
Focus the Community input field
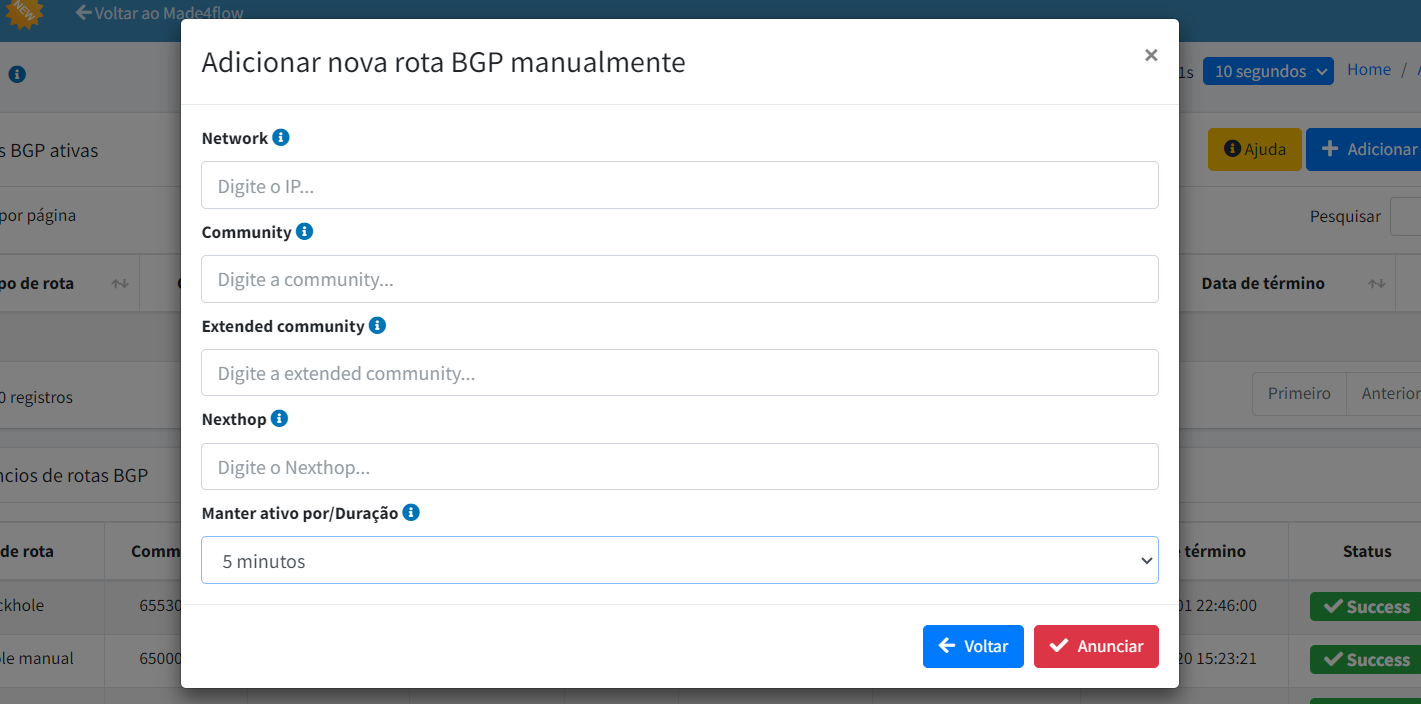coord(680,279)
